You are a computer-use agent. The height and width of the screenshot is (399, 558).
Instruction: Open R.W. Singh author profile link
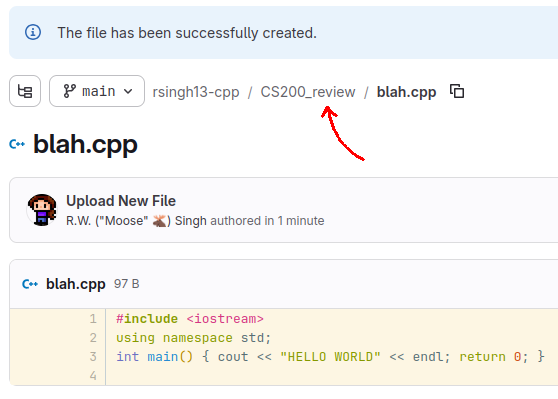[136, 221]
